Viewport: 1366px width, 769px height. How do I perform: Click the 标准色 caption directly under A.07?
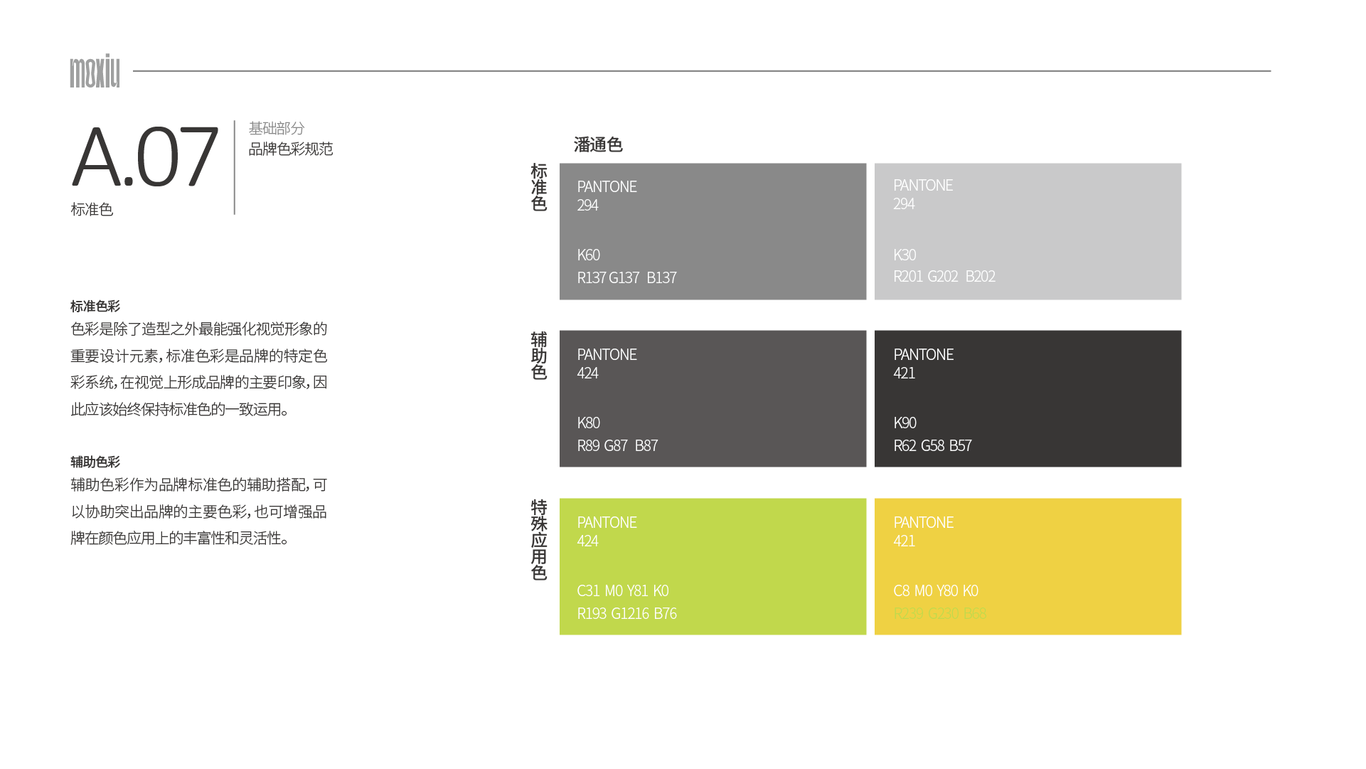pos(92,210)
